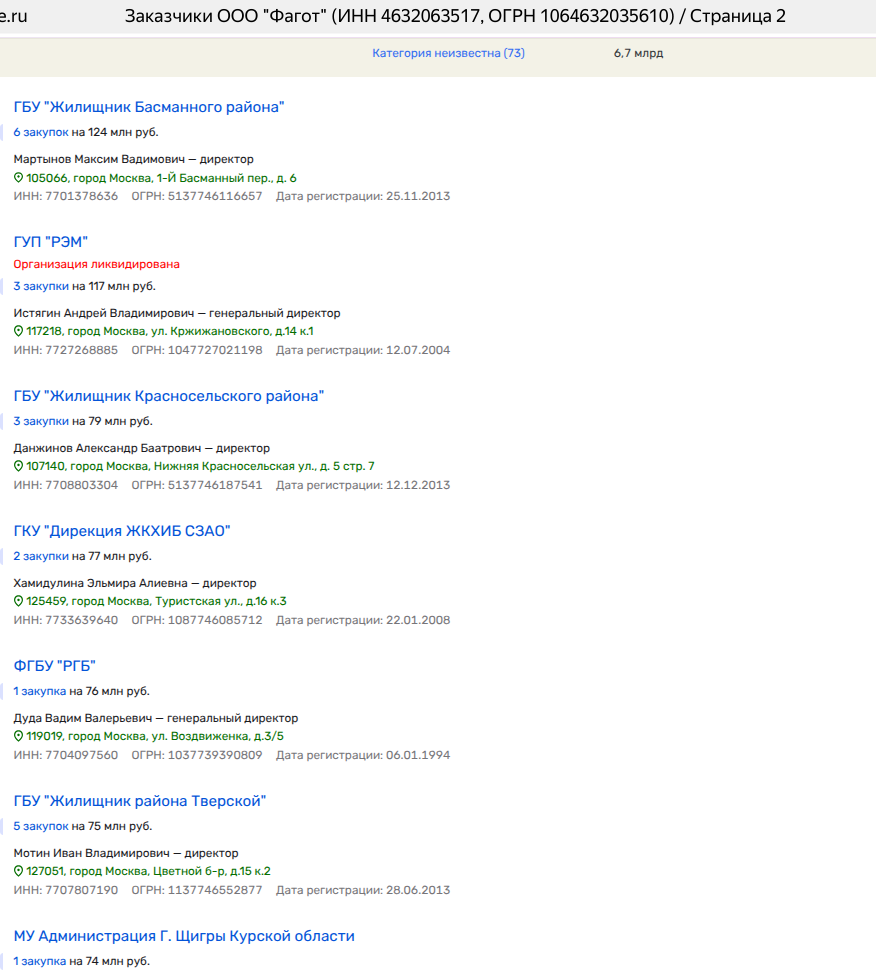The width and height of the screenshot is (876, 975).
Task: View 3 закупки на 79 млн руб.
Action: coord(41,421)
